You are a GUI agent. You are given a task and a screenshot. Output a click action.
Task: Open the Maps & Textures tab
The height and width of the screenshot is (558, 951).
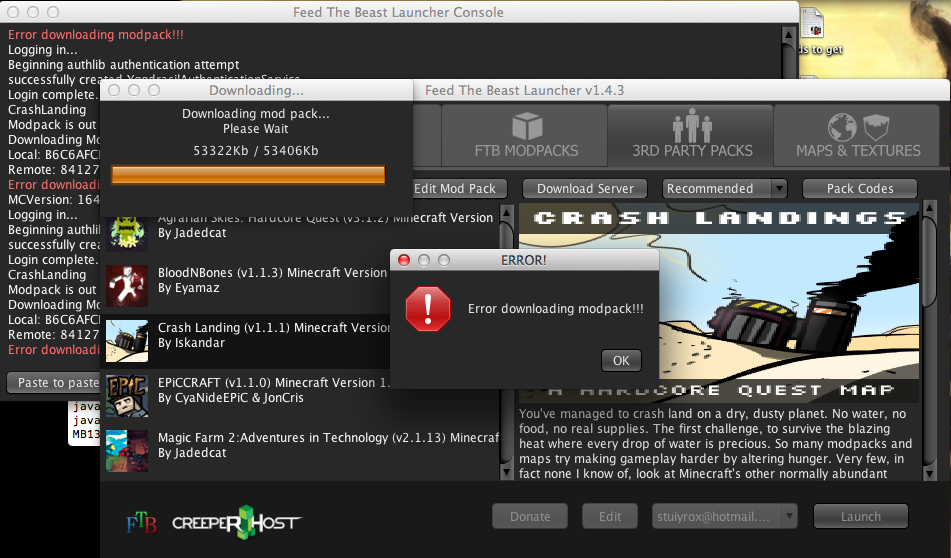[858, 136]
